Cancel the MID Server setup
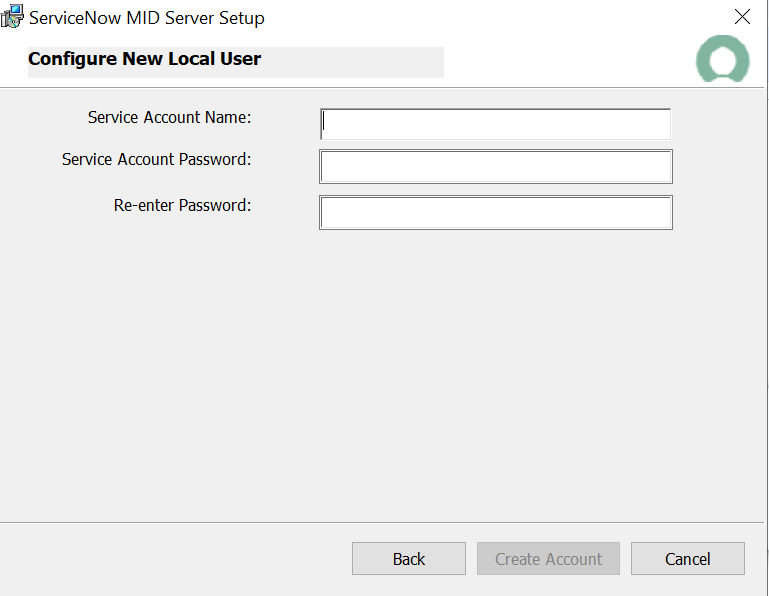The height and width of the screenshot is (596, 769). [x=687, y=559]
